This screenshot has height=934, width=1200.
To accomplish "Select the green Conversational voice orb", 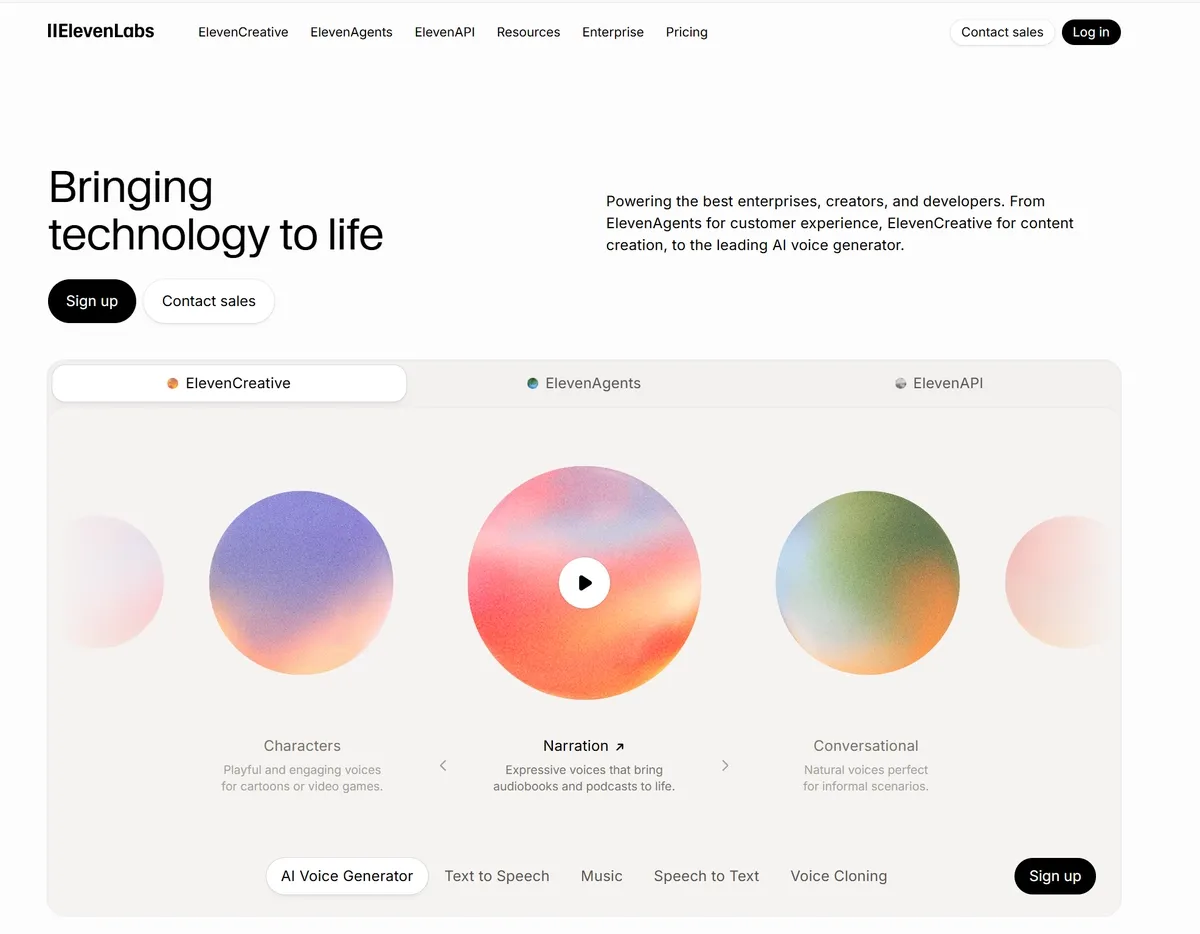I will 867,583.
